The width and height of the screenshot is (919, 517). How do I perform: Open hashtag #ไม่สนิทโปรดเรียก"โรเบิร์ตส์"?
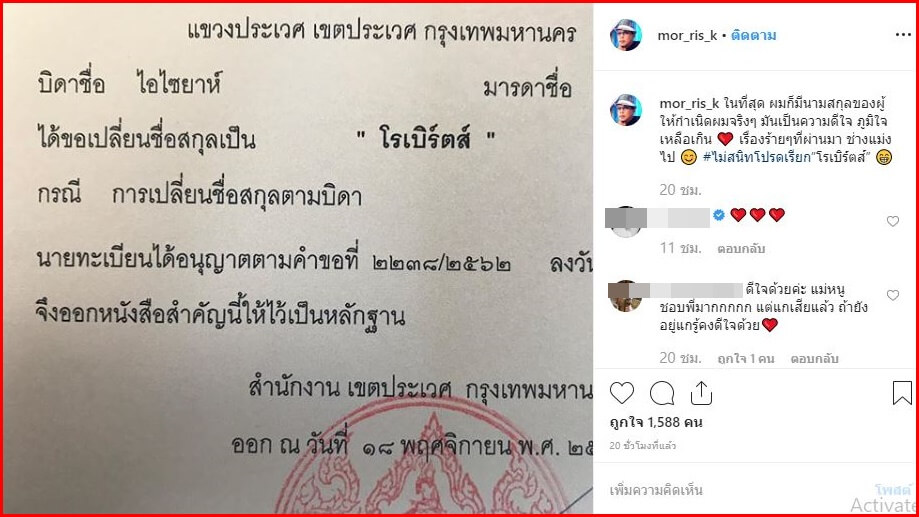[x=787, y=157]
